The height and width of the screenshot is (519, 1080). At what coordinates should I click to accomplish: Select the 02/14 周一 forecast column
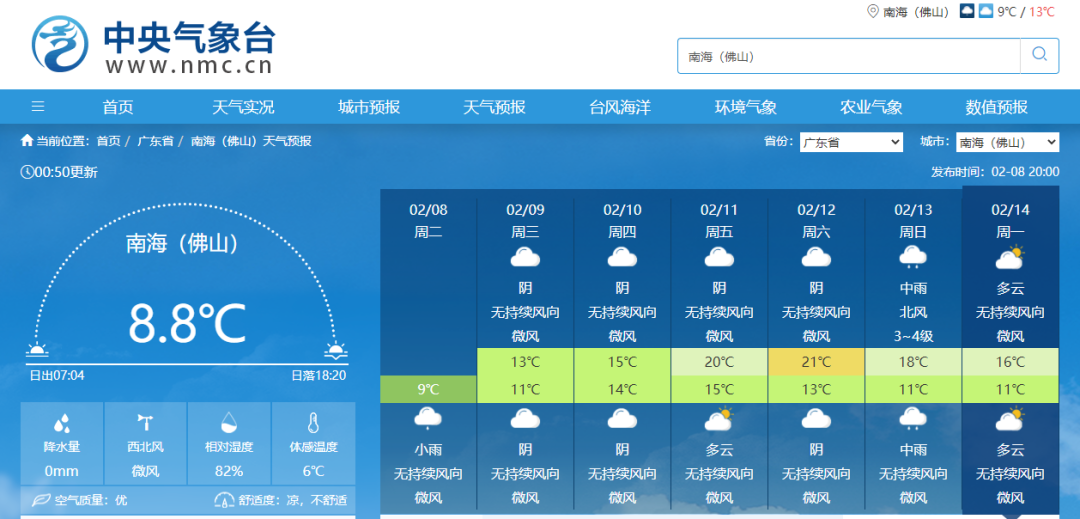pos(1010,221)
